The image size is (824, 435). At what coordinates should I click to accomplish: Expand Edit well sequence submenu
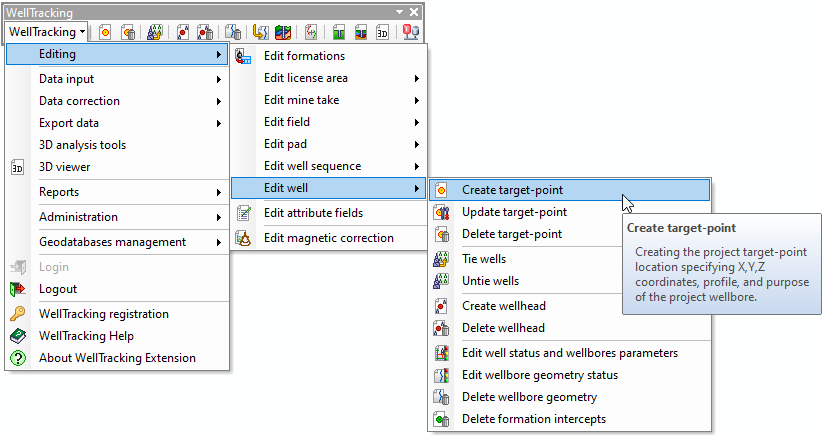328,166
